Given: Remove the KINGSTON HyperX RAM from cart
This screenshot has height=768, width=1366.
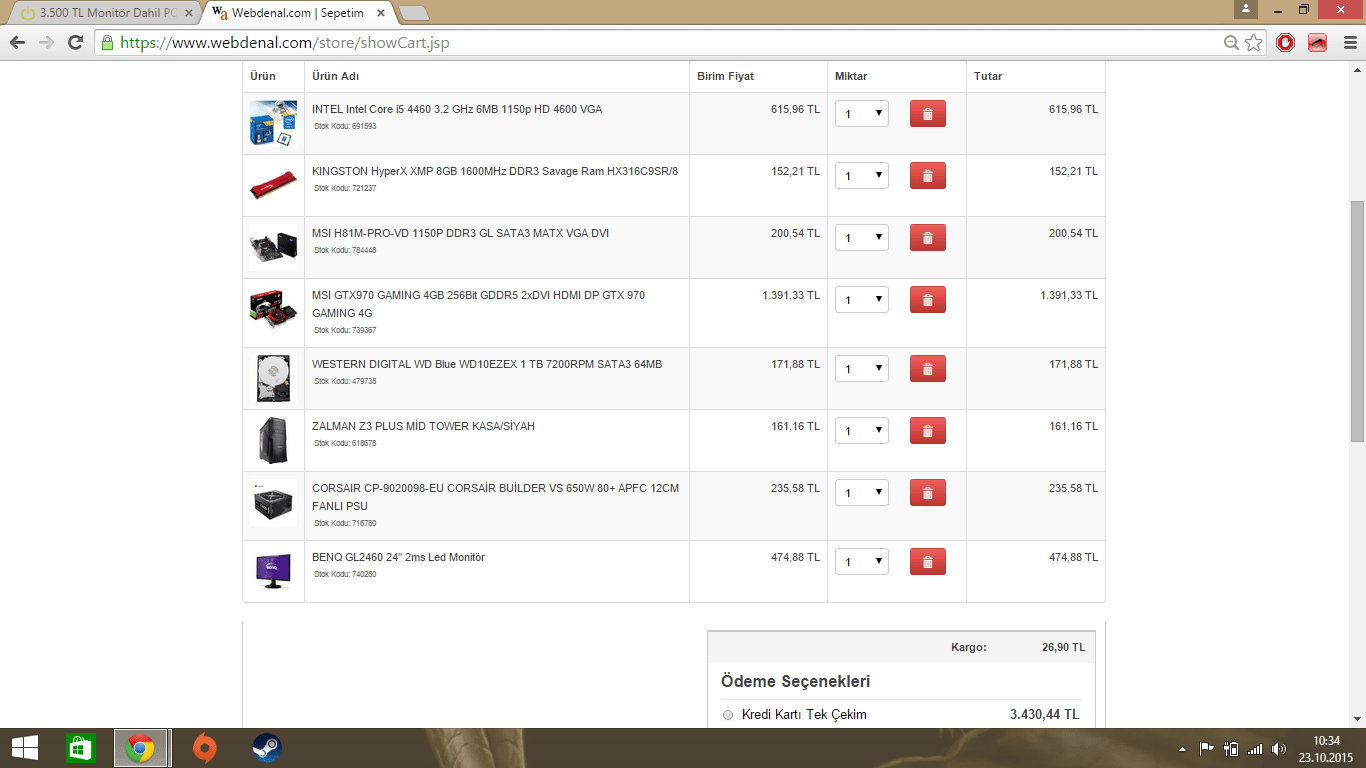Looking at the screenshot, I should (x=927, y=176).
